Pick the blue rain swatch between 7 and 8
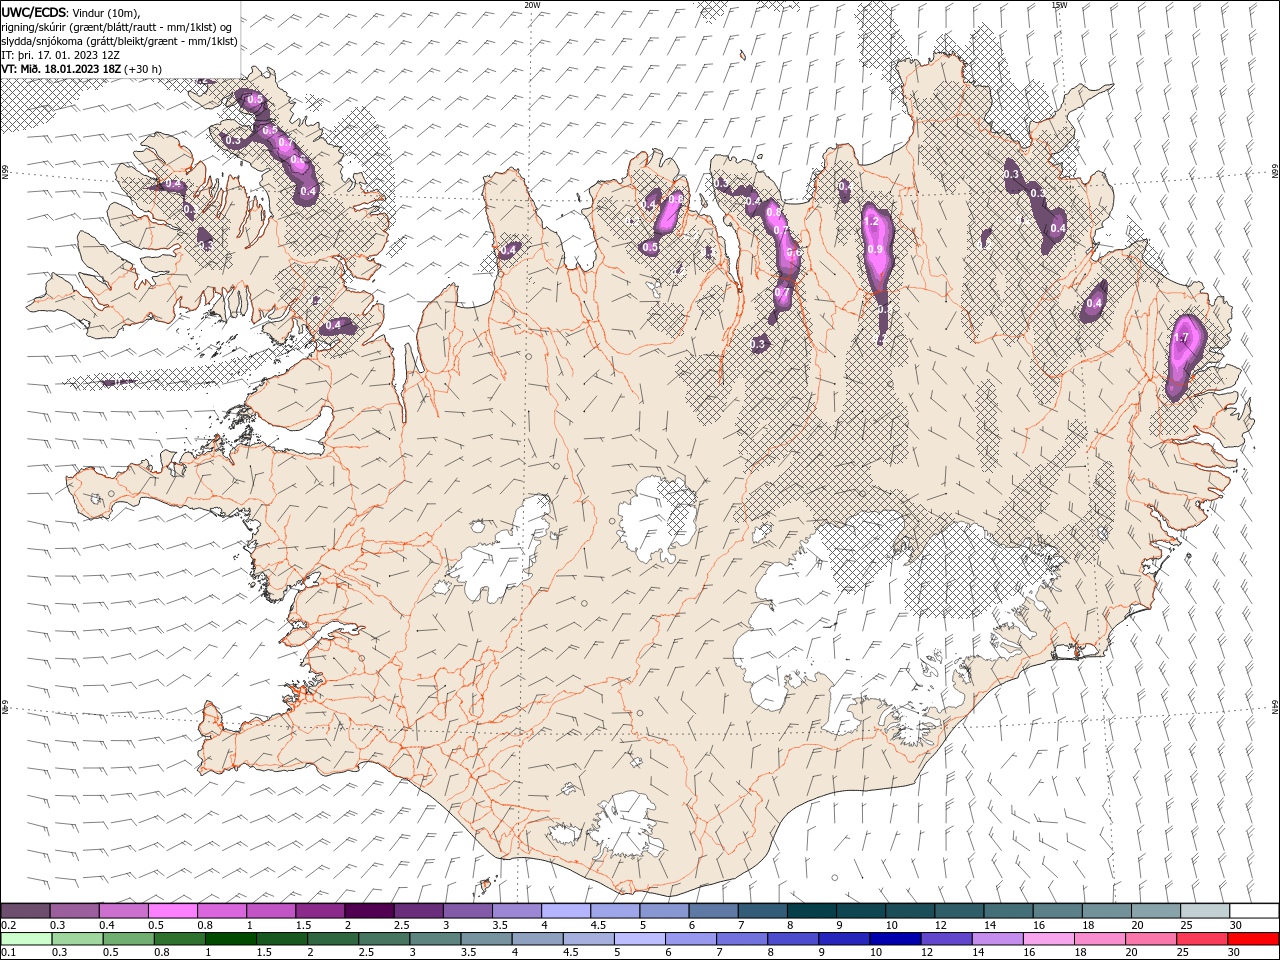Screen dimensions: 1280x960 click(741, 939)
